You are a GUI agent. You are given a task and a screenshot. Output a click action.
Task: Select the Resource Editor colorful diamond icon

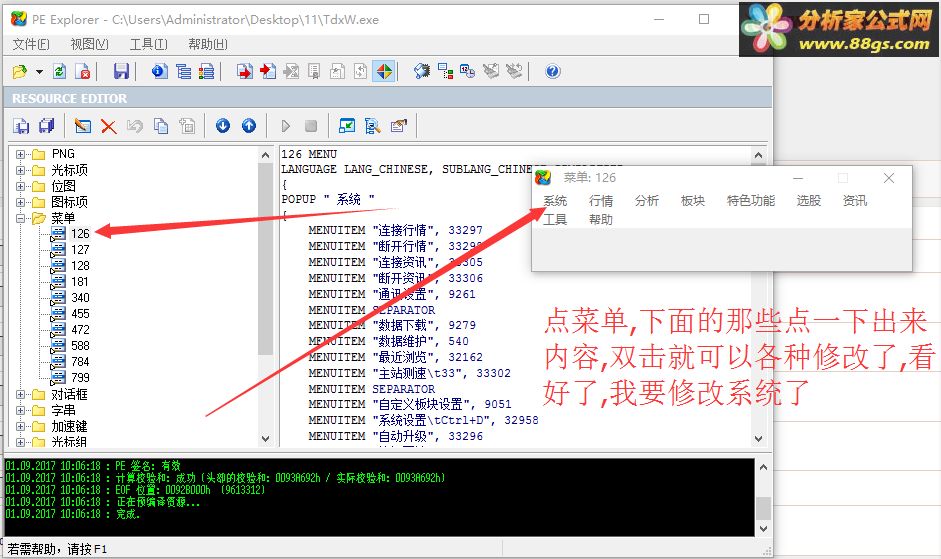click(x=384, y=71)
